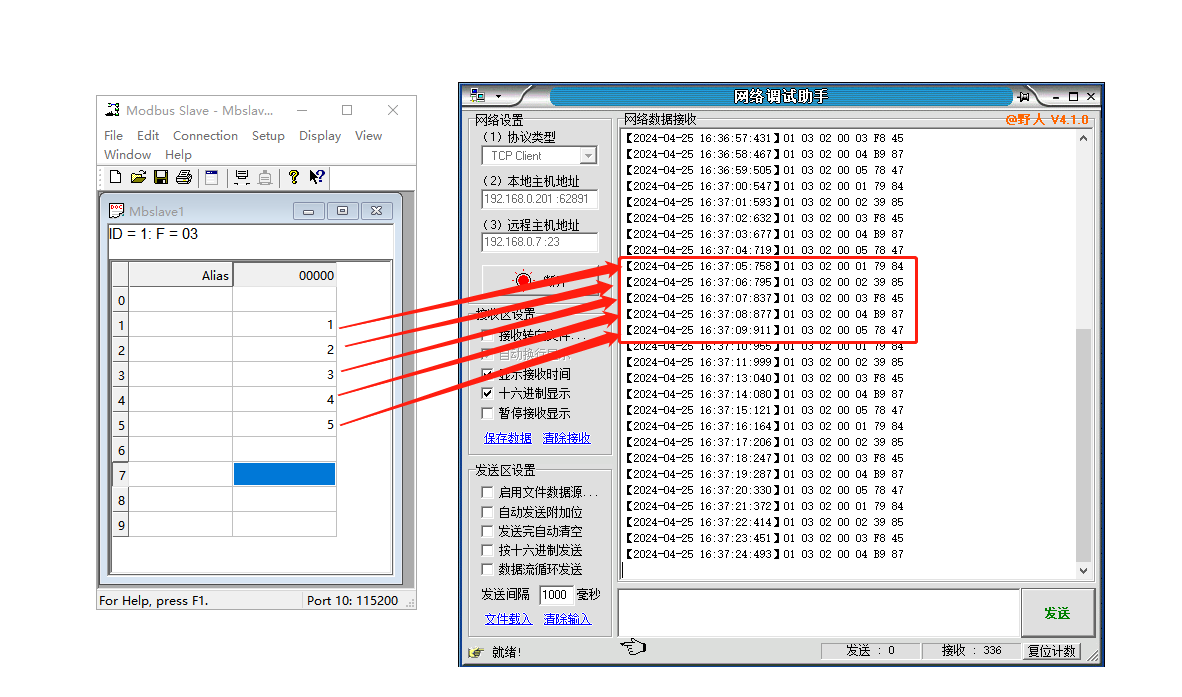Screen dimensions: 1182x697
Task: Open the dropdown arrow beside network assistant icon
Action: 498,96
